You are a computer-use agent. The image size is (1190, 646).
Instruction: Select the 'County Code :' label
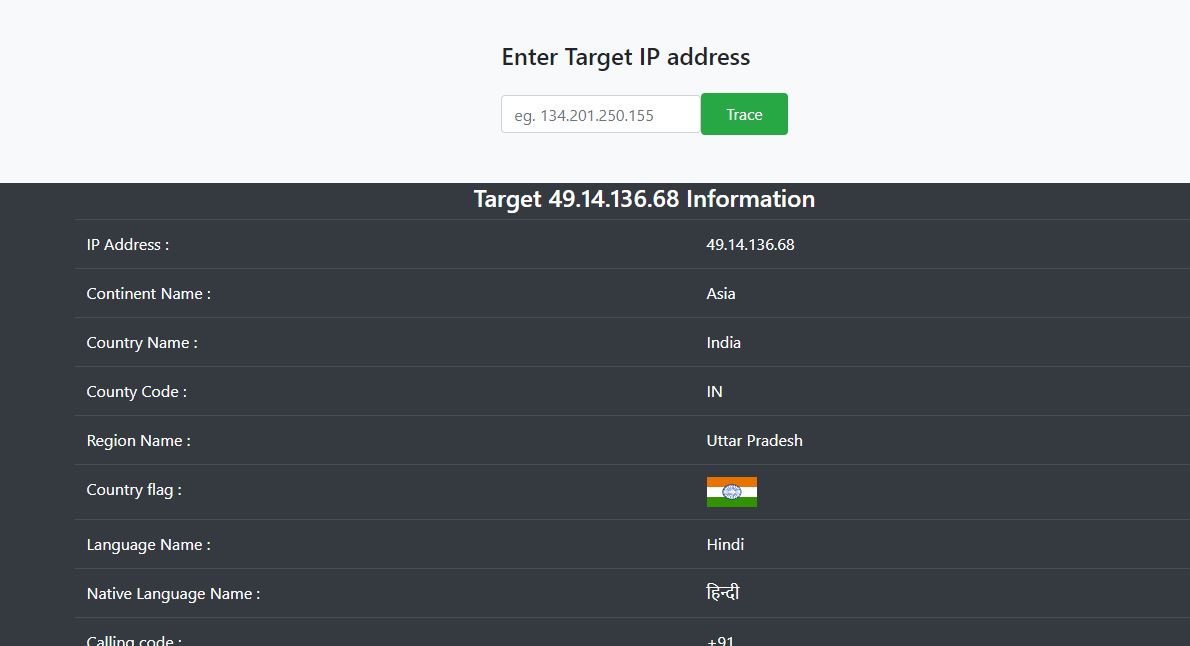(x=137, y=392)
